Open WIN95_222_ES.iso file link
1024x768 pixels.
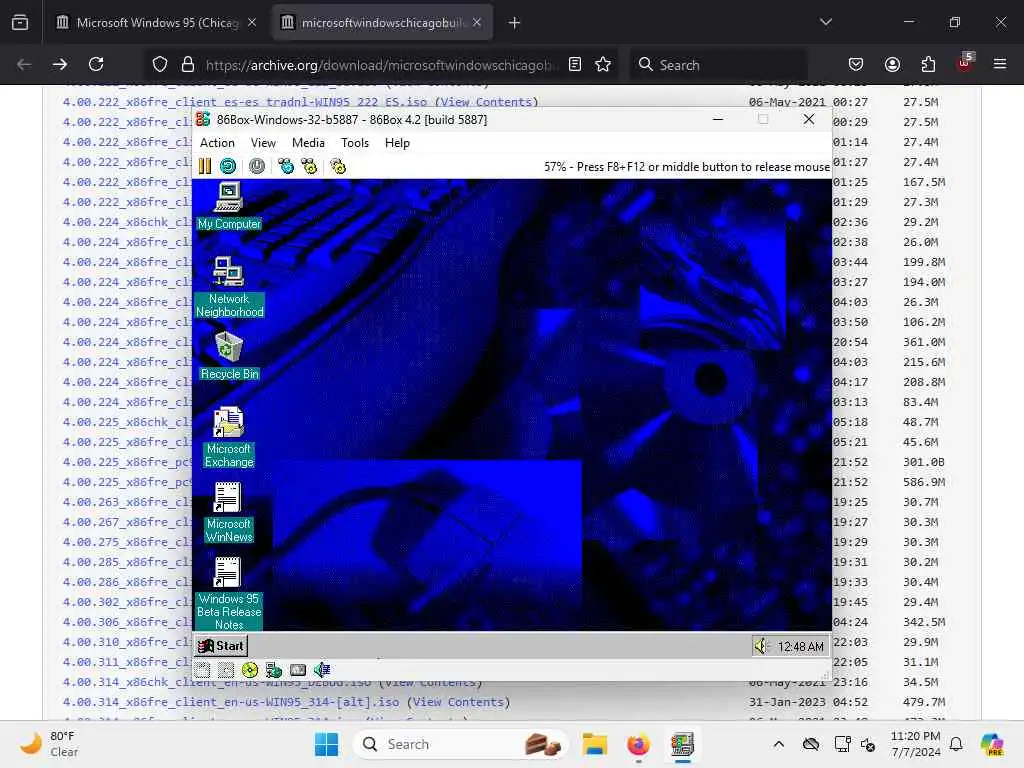coord(246,102)
